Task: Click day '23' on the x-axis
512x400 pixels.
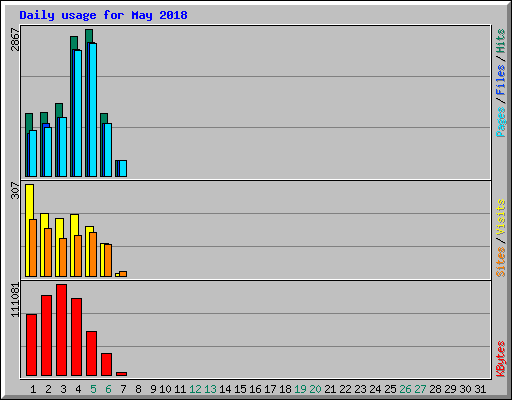Action: coord(360,389)
